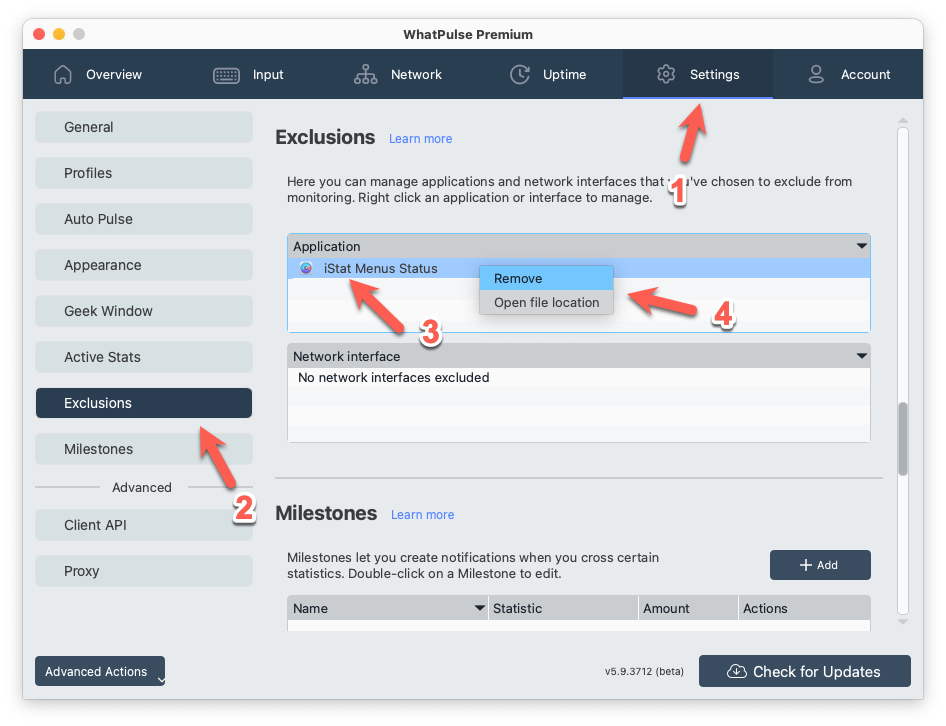Switch to the Input tab

click(x=248, y=74)
